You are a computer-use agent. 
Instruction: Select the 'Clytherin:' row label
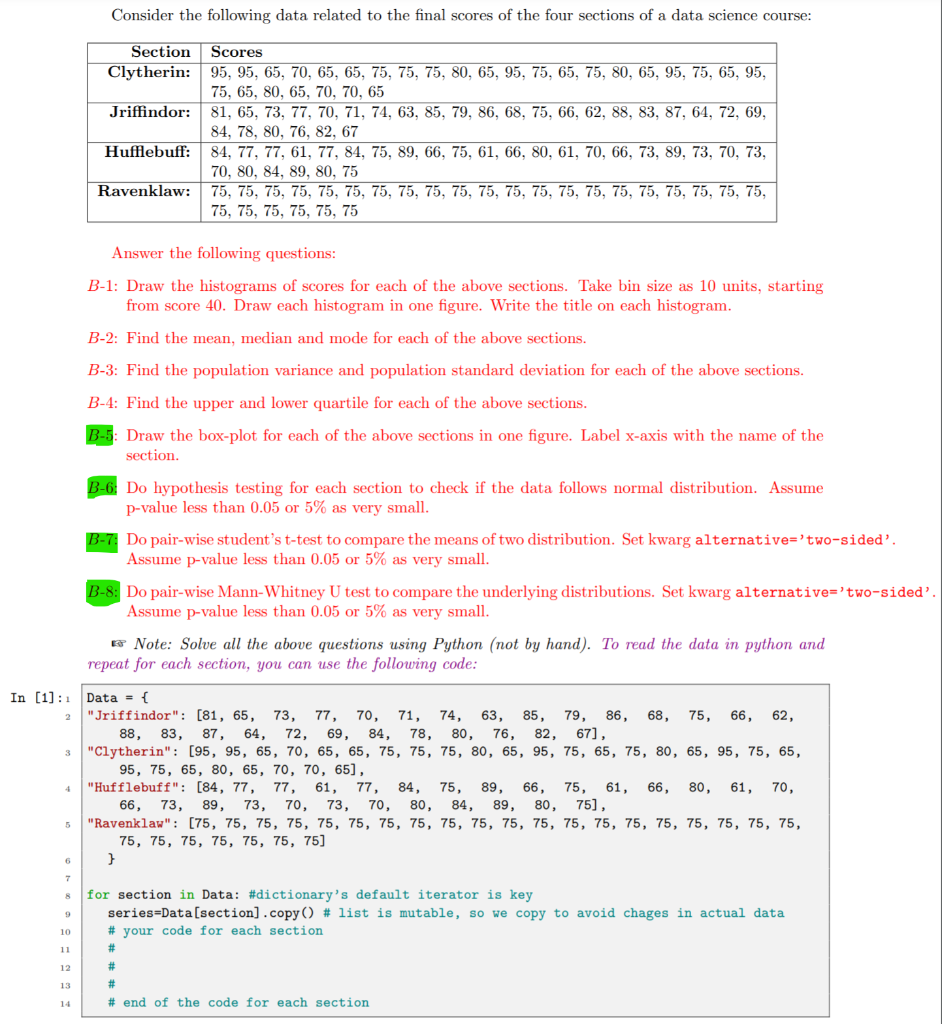click(x=149, y=72)
